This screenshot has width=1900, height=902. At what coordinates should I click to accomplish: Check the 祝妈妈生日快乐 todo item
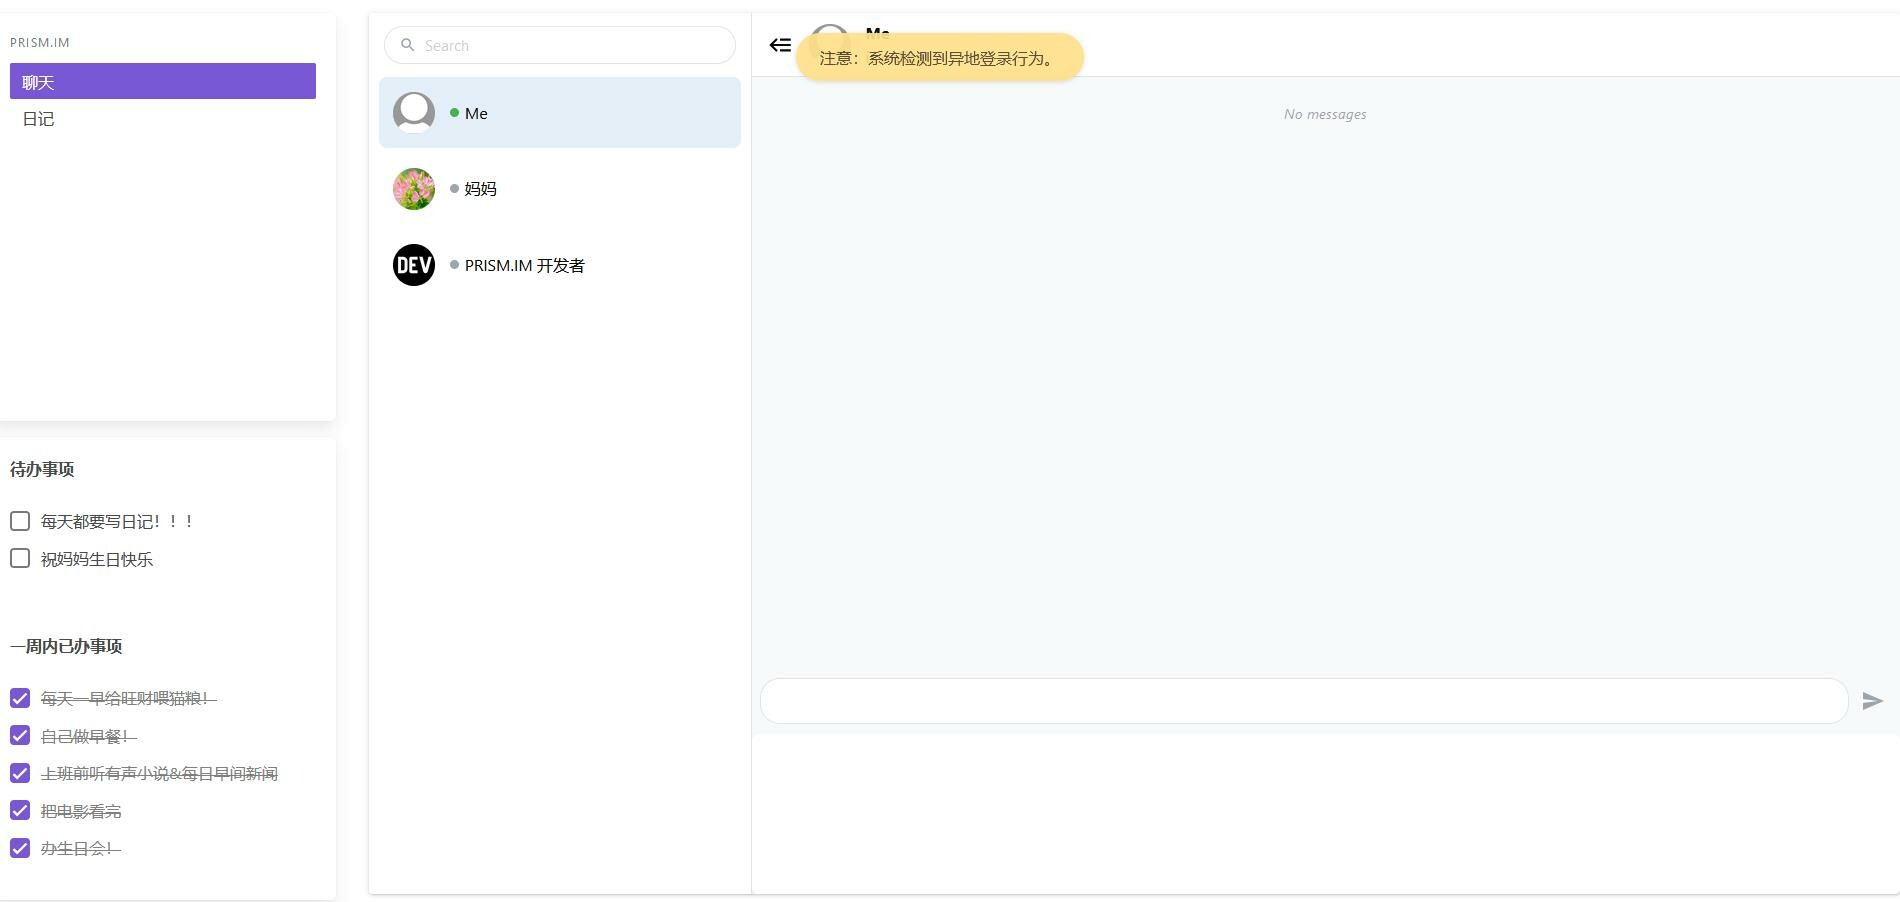point(20,558)
